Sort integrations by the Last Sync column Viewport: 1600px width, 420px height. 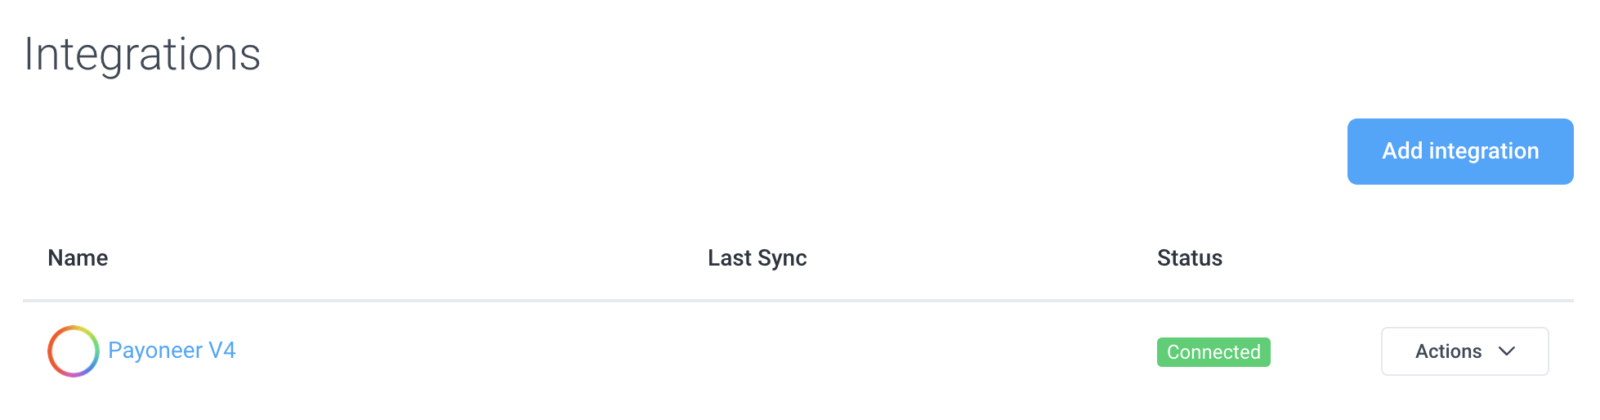[x=757, y=258]
